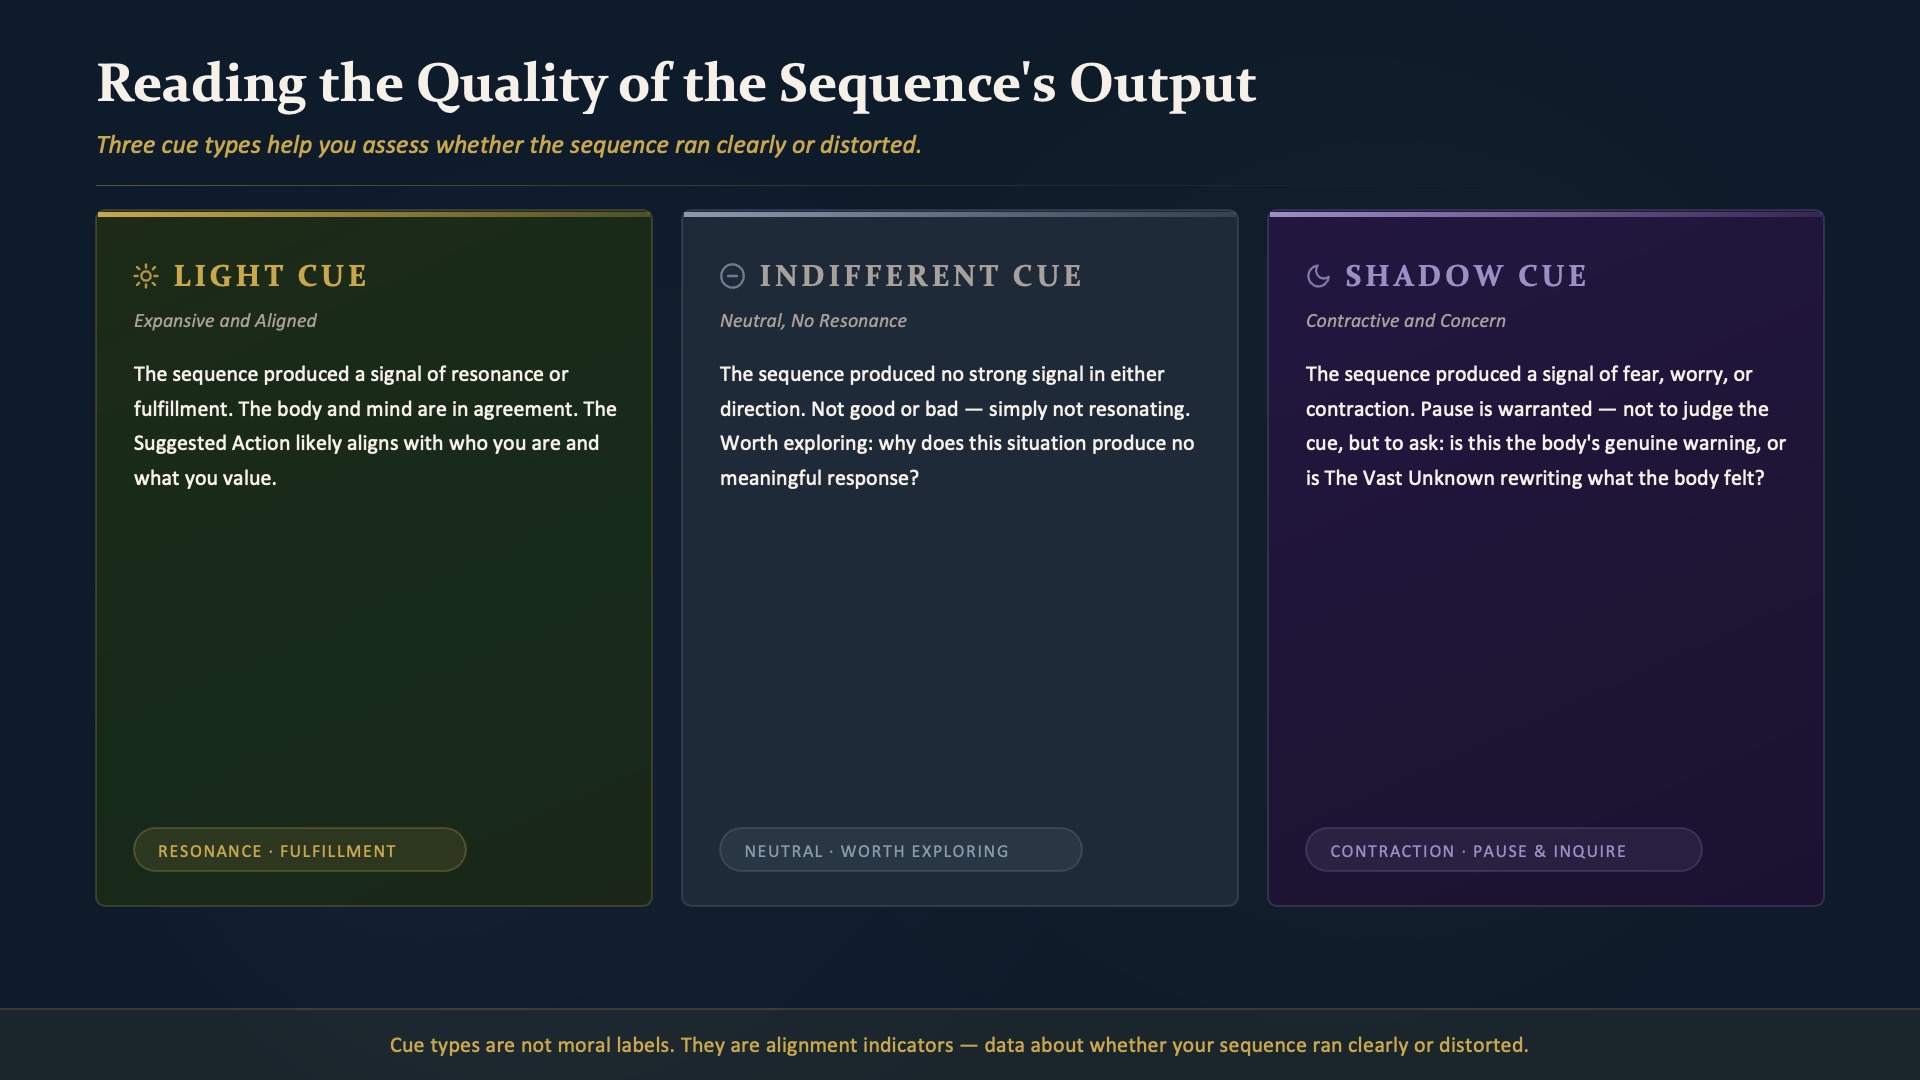Click the SHADOW CUE heading
The height and width of the screenshot is (1080, 1920).
coord(1466,276)
